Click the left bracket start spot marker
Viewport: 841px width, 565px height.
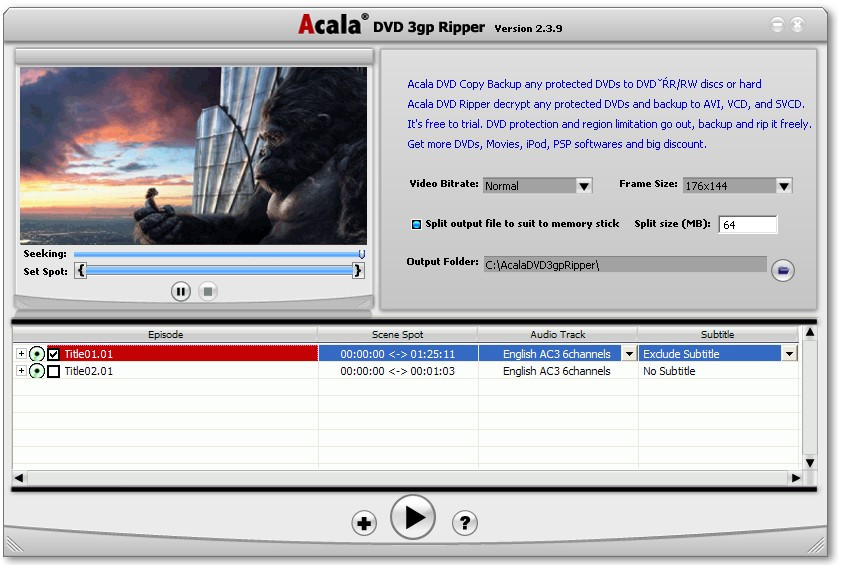80,270
